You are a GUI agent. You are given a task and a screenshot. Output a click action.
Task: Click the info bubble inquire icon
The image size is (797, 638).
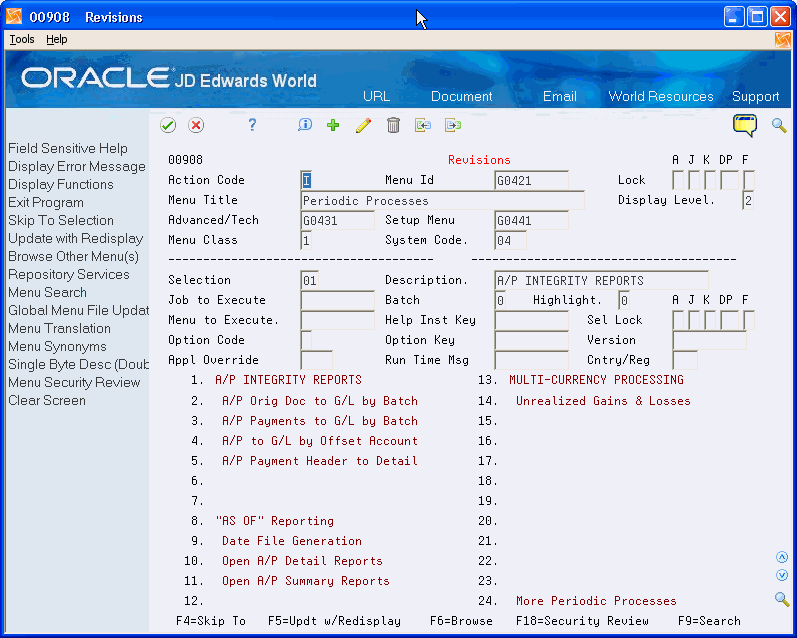(x=305, y=125)
